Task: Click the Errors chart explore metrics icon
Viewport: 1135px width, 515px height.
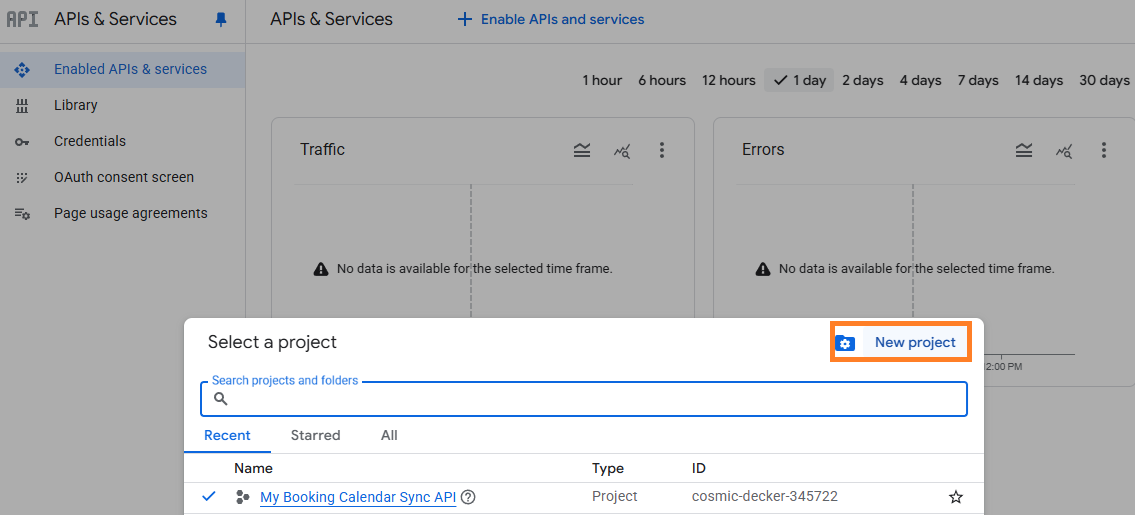Action: [1064, 150]
